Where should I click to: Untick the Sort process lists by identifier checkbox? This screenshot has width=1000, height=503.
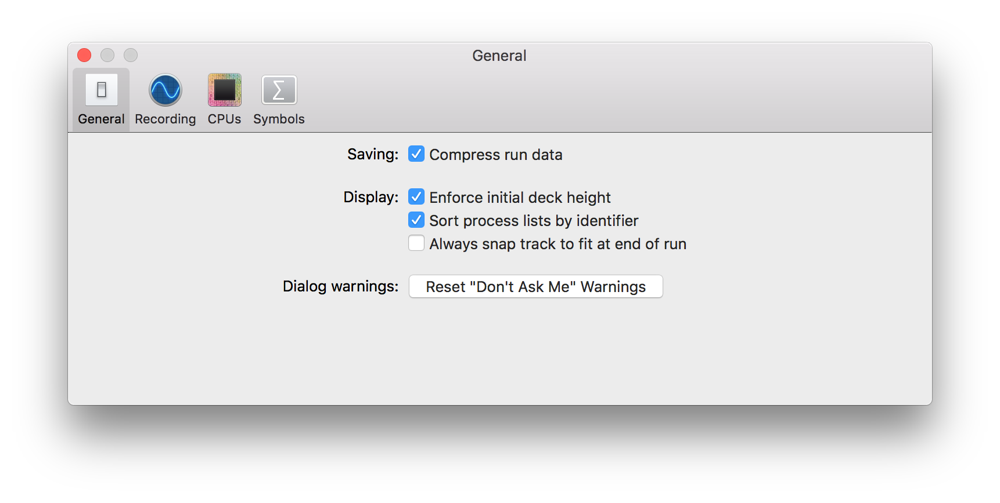pos(416,220)
